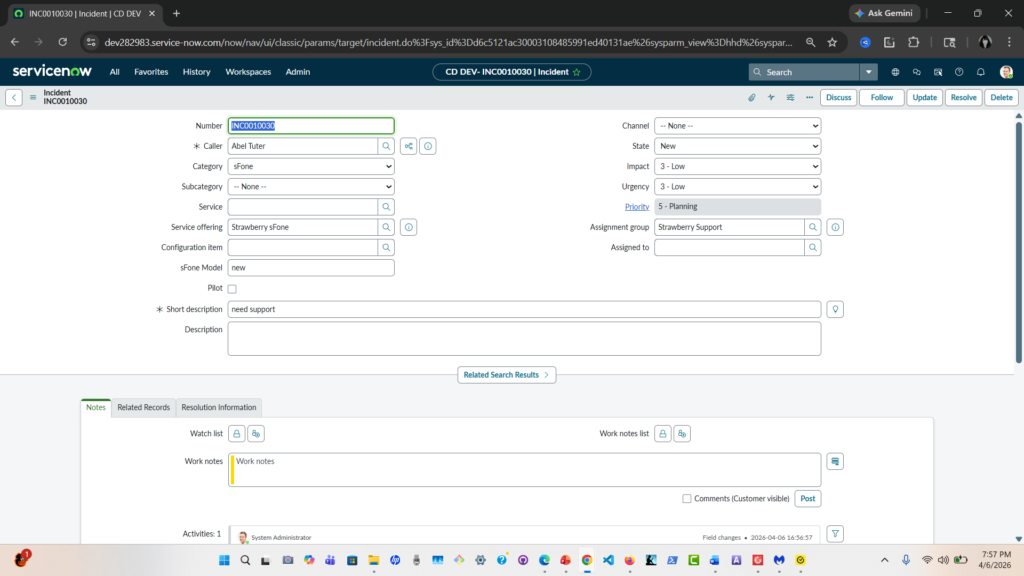Enable Comments (Customer visible) checkbox
This screenshot has width=1024, height=576.
click(686, 498)
